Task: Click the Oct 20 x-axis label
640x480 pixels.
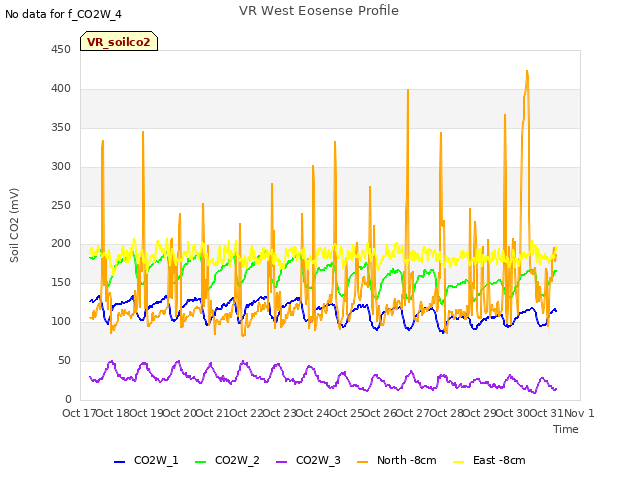Action: tap(179, 413)
